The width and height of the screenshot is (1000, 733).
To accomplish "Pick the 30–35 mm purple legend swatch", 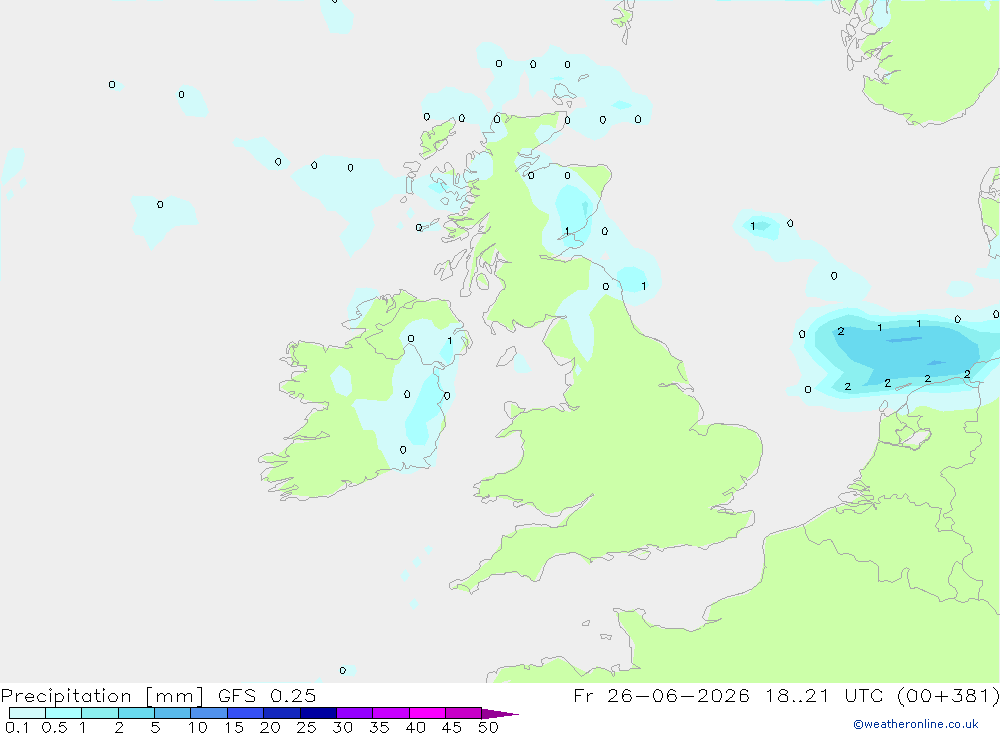I will pyautogui.click(x=355, y=713).
